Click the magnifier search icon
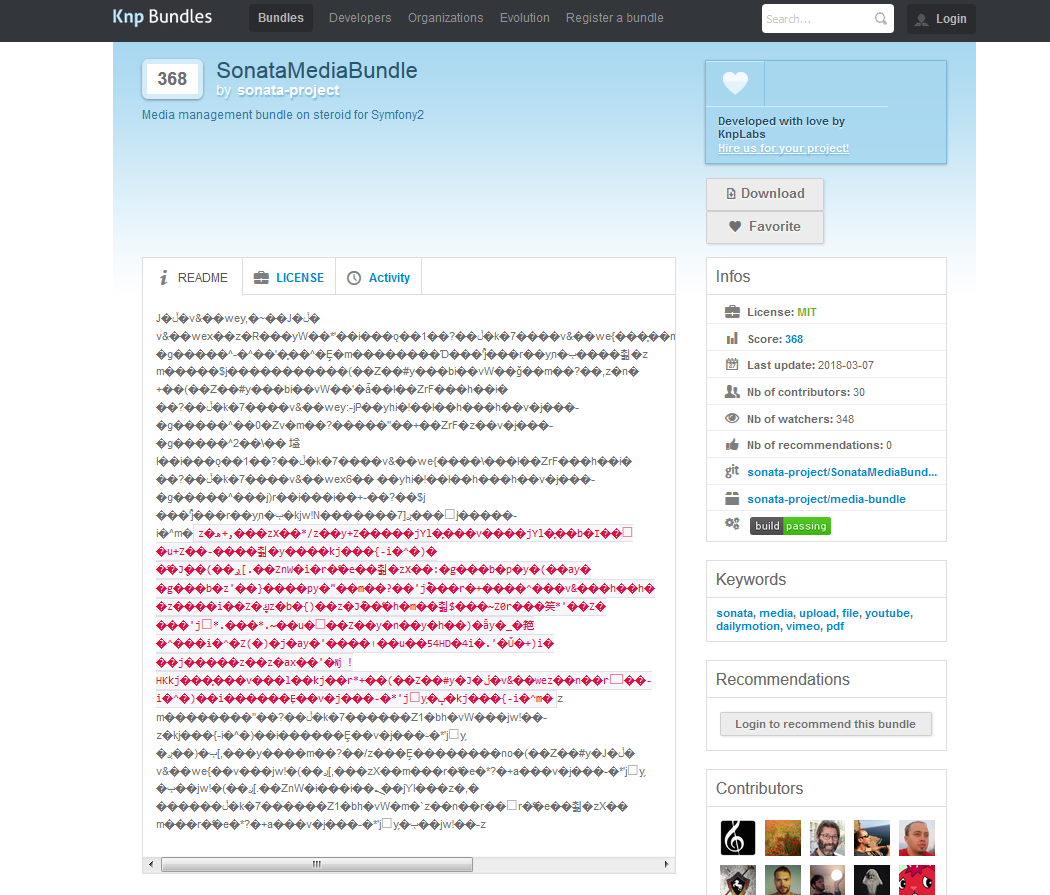The height and width of the screenshot is (895, 1050). pyautogui.click(x=881, y=19)
